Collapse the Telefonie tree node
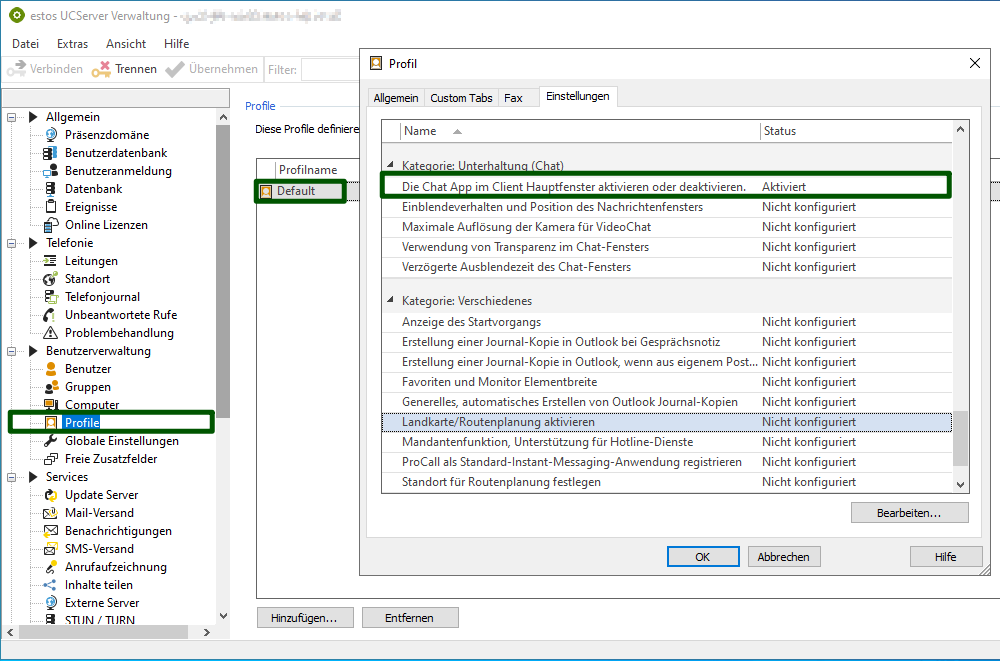The image size is (1000, 661). click(x=13, y=243)
